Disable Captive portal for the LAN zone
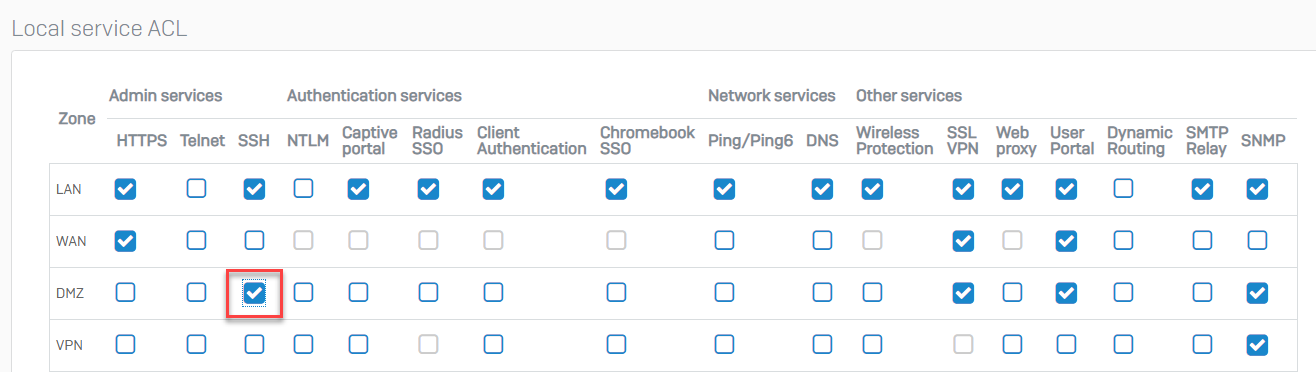1316x372 pixels. pos(358,189)
